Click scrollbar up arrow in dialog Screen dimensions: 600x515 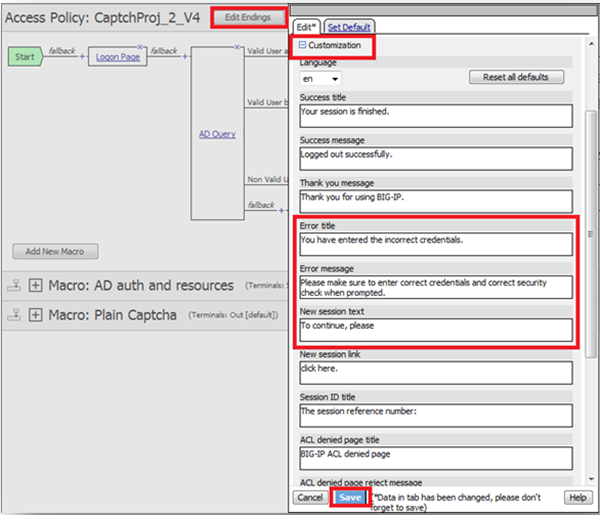click(x=591, y=44)
